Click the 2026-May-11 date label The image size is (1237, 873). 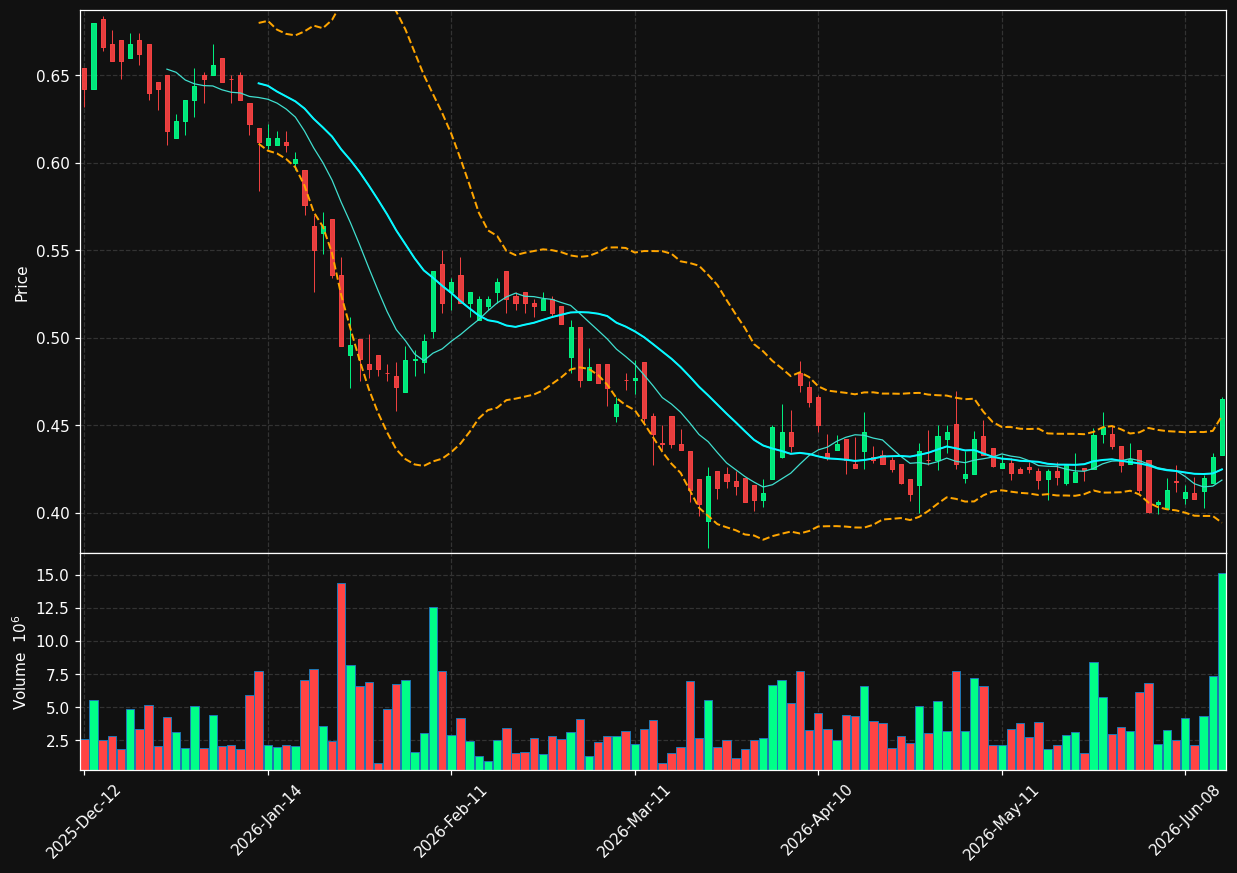[1001, 821]
